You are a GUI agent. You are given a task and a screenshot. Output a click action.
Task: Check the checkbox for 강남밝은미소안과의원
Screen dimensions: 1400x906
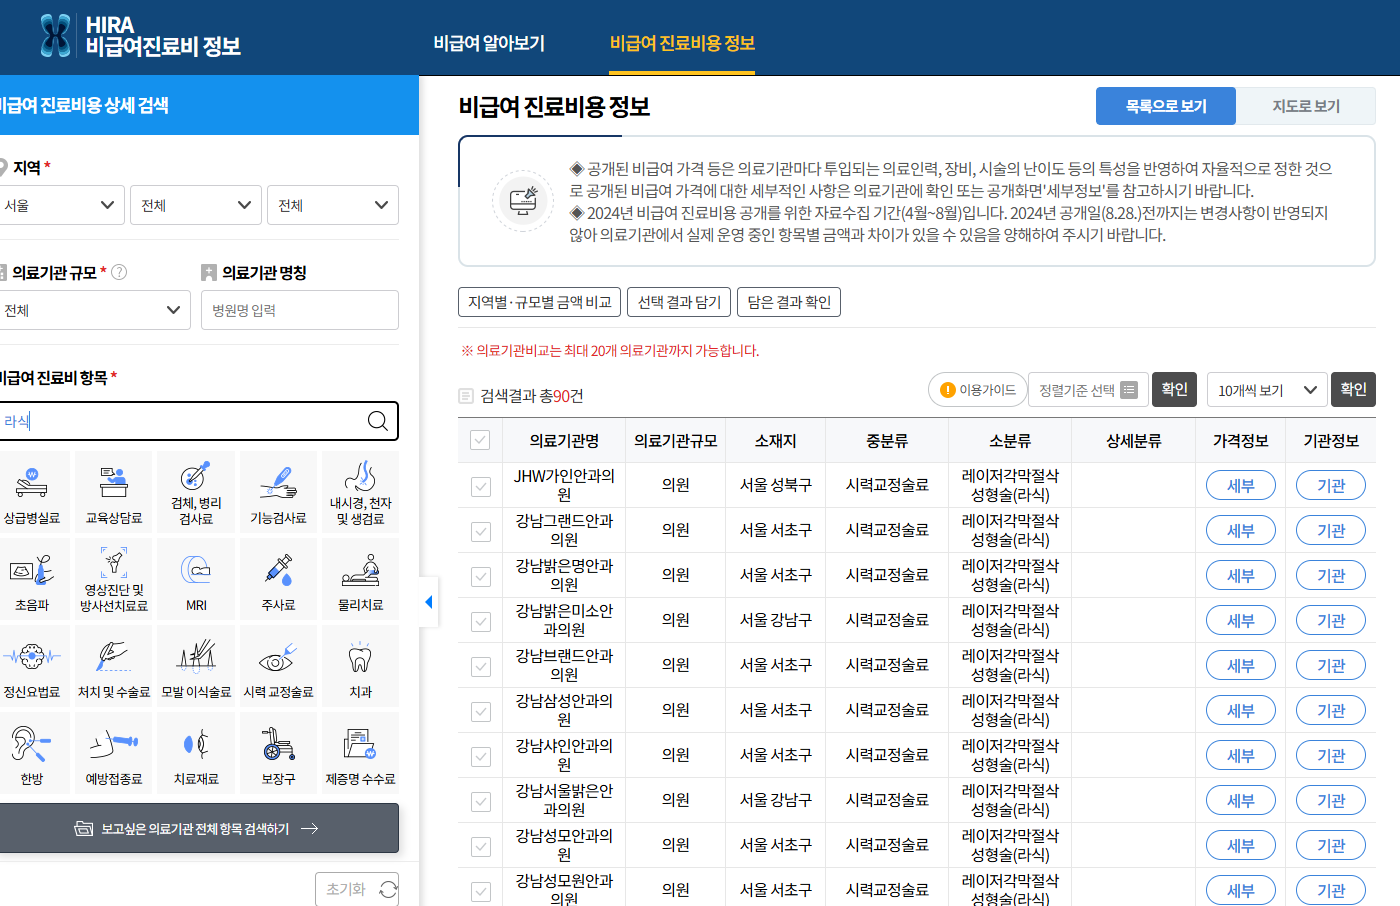point(480,620)
